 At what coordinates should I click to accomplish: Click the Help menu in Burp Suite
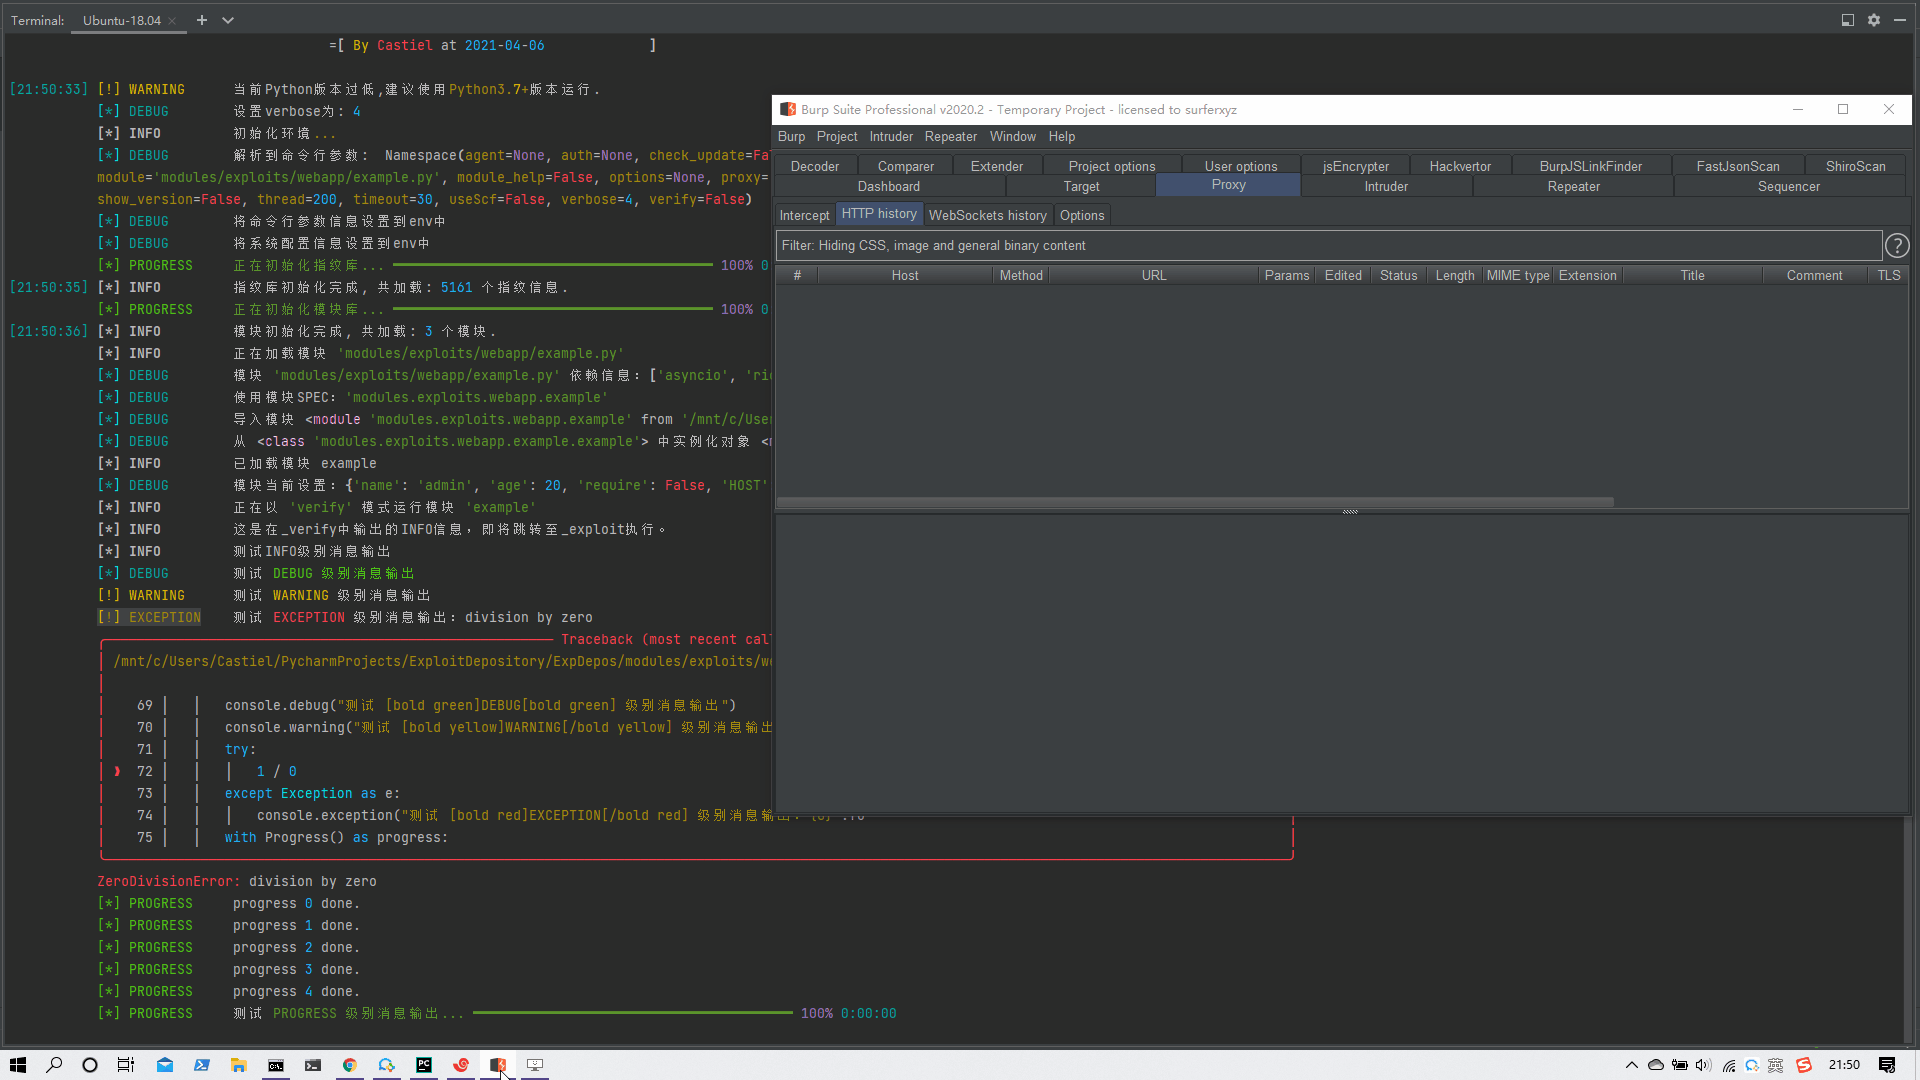(x=1062, y=136)
